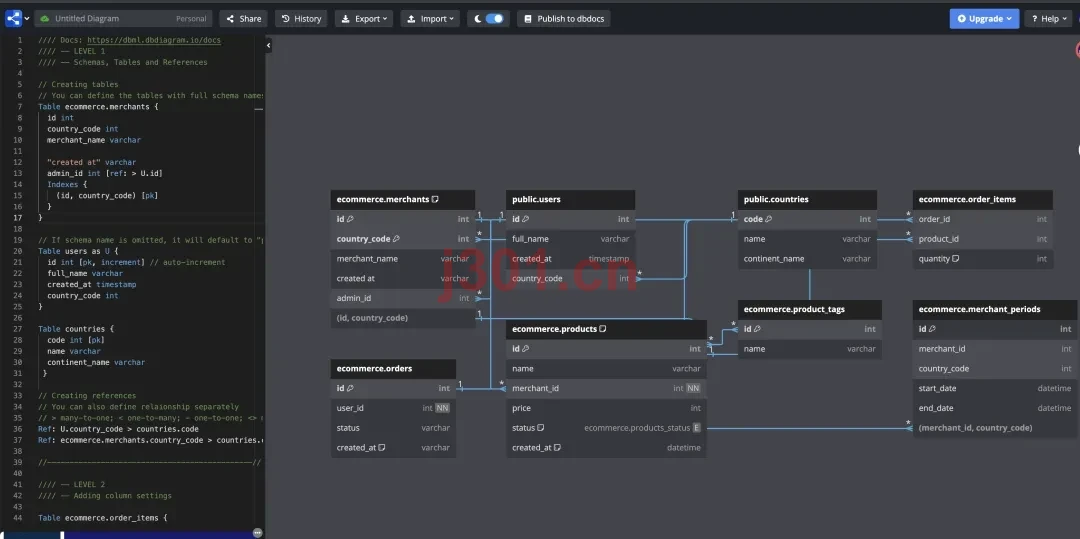Click key icon beside countries code
This screenshot has width=1080, height=539.
tap(769, 219)
